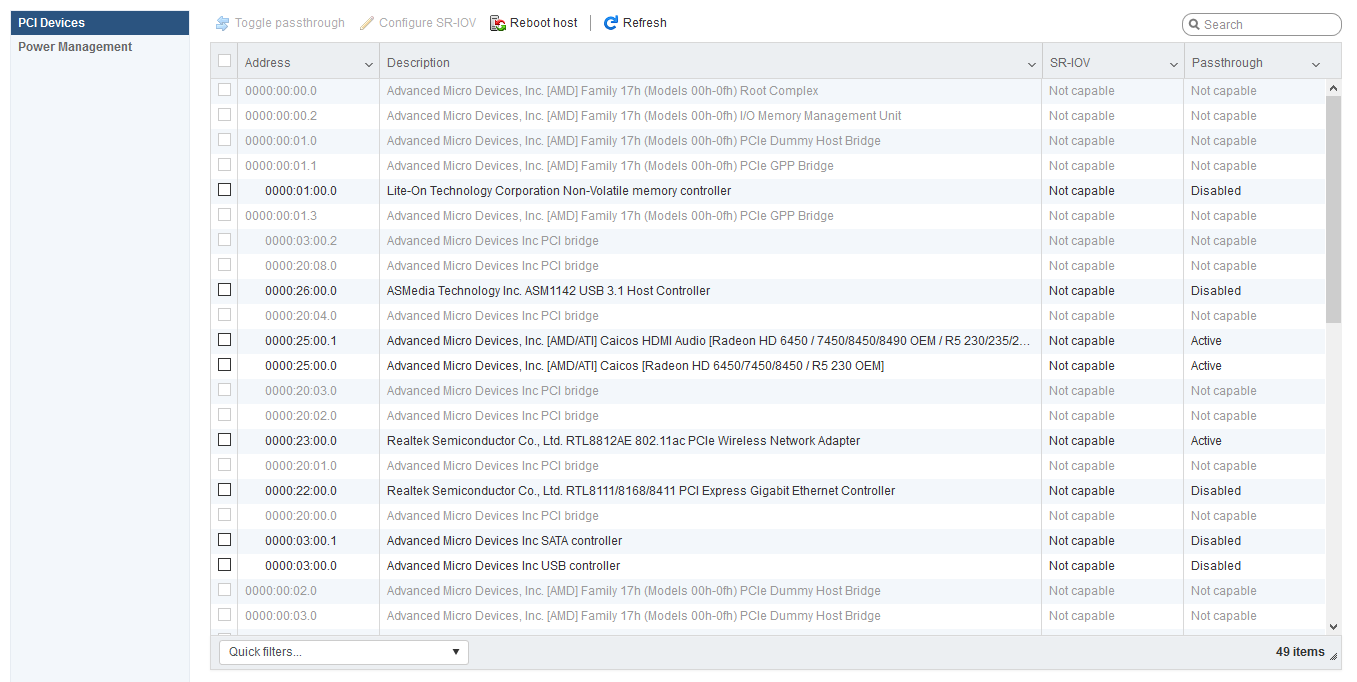Image resolution: width=1357 pixels, height=682 pixels.
Task: Click Root Complex description at 0000:00:00.0
Action: pos(602,91)
